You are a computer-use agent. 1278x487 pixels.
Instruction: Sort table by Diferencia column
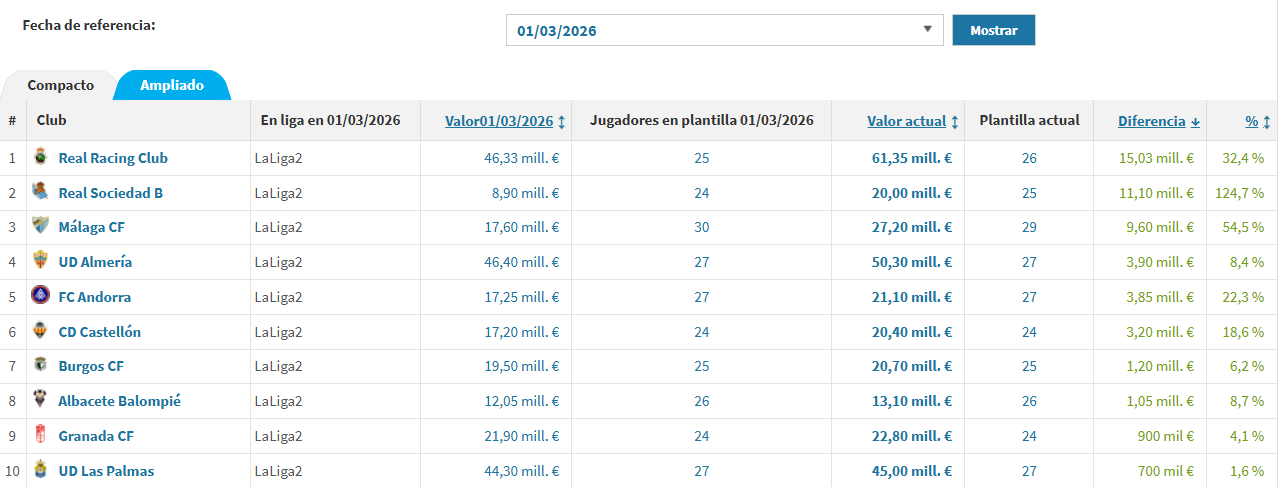(x=1151, y=121)
